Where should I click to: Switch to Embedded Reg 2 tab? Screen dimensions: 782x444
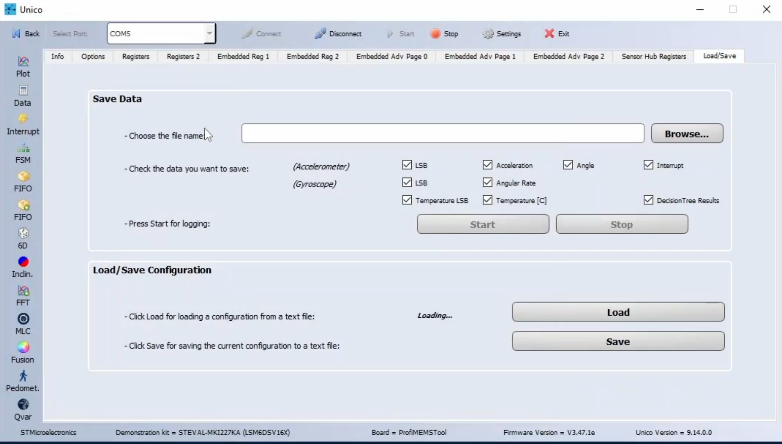pos(313,56)
